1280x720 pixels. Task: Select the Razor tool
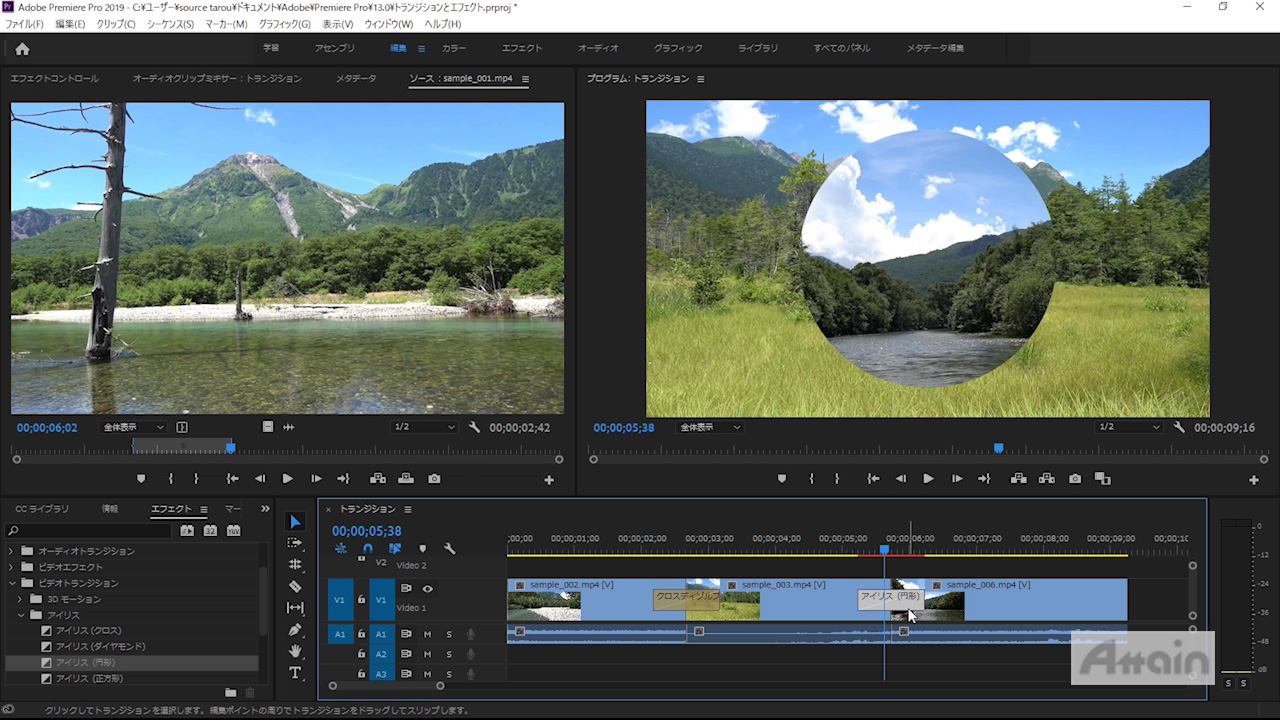pyautogui.click(x=295, y=586)
